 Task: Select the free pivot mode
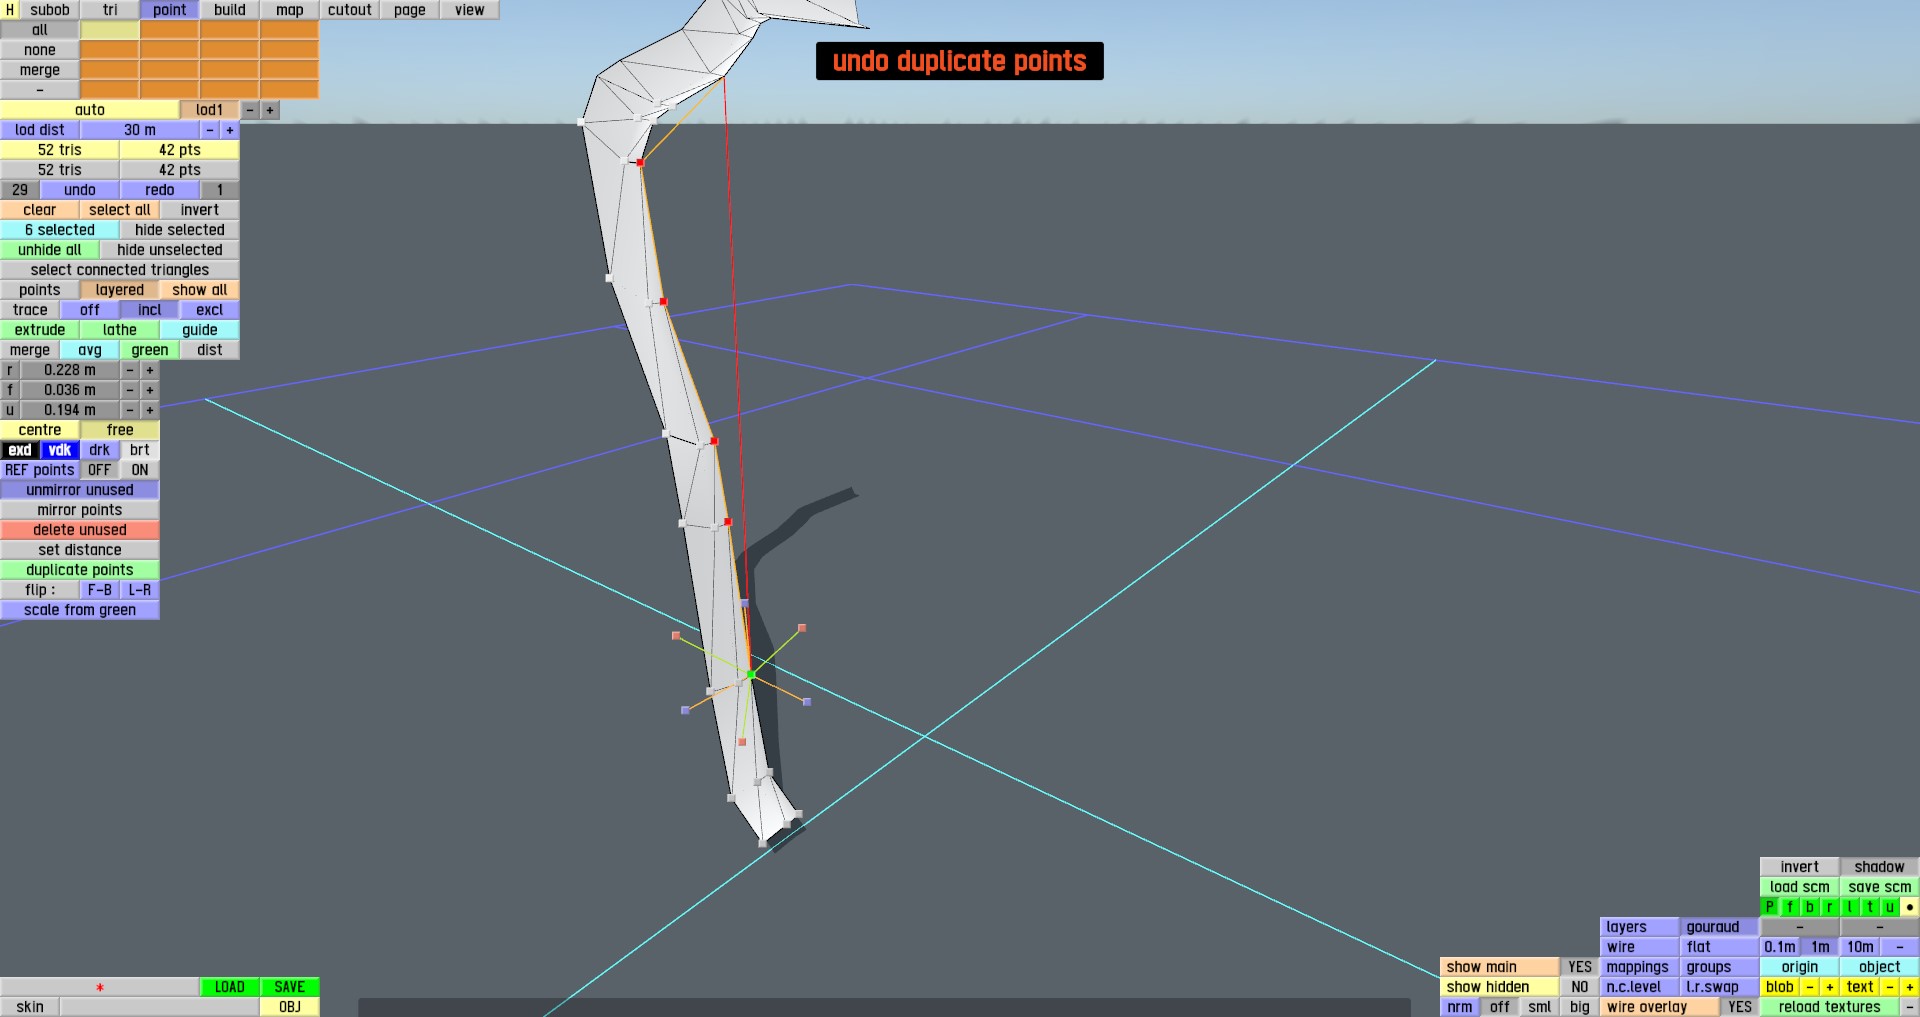[x=120, y=430]
